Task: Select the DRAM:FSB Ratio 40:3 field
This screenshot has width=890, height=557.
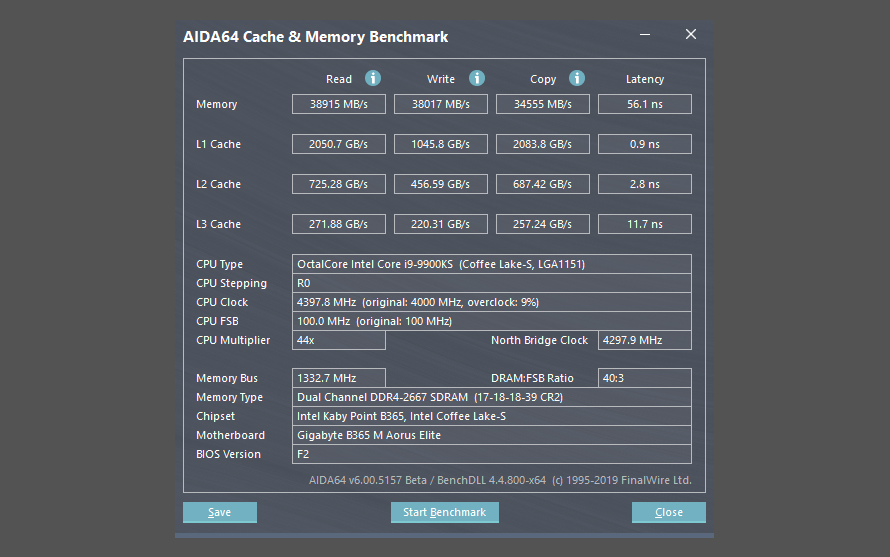Action: pos(645,378)
